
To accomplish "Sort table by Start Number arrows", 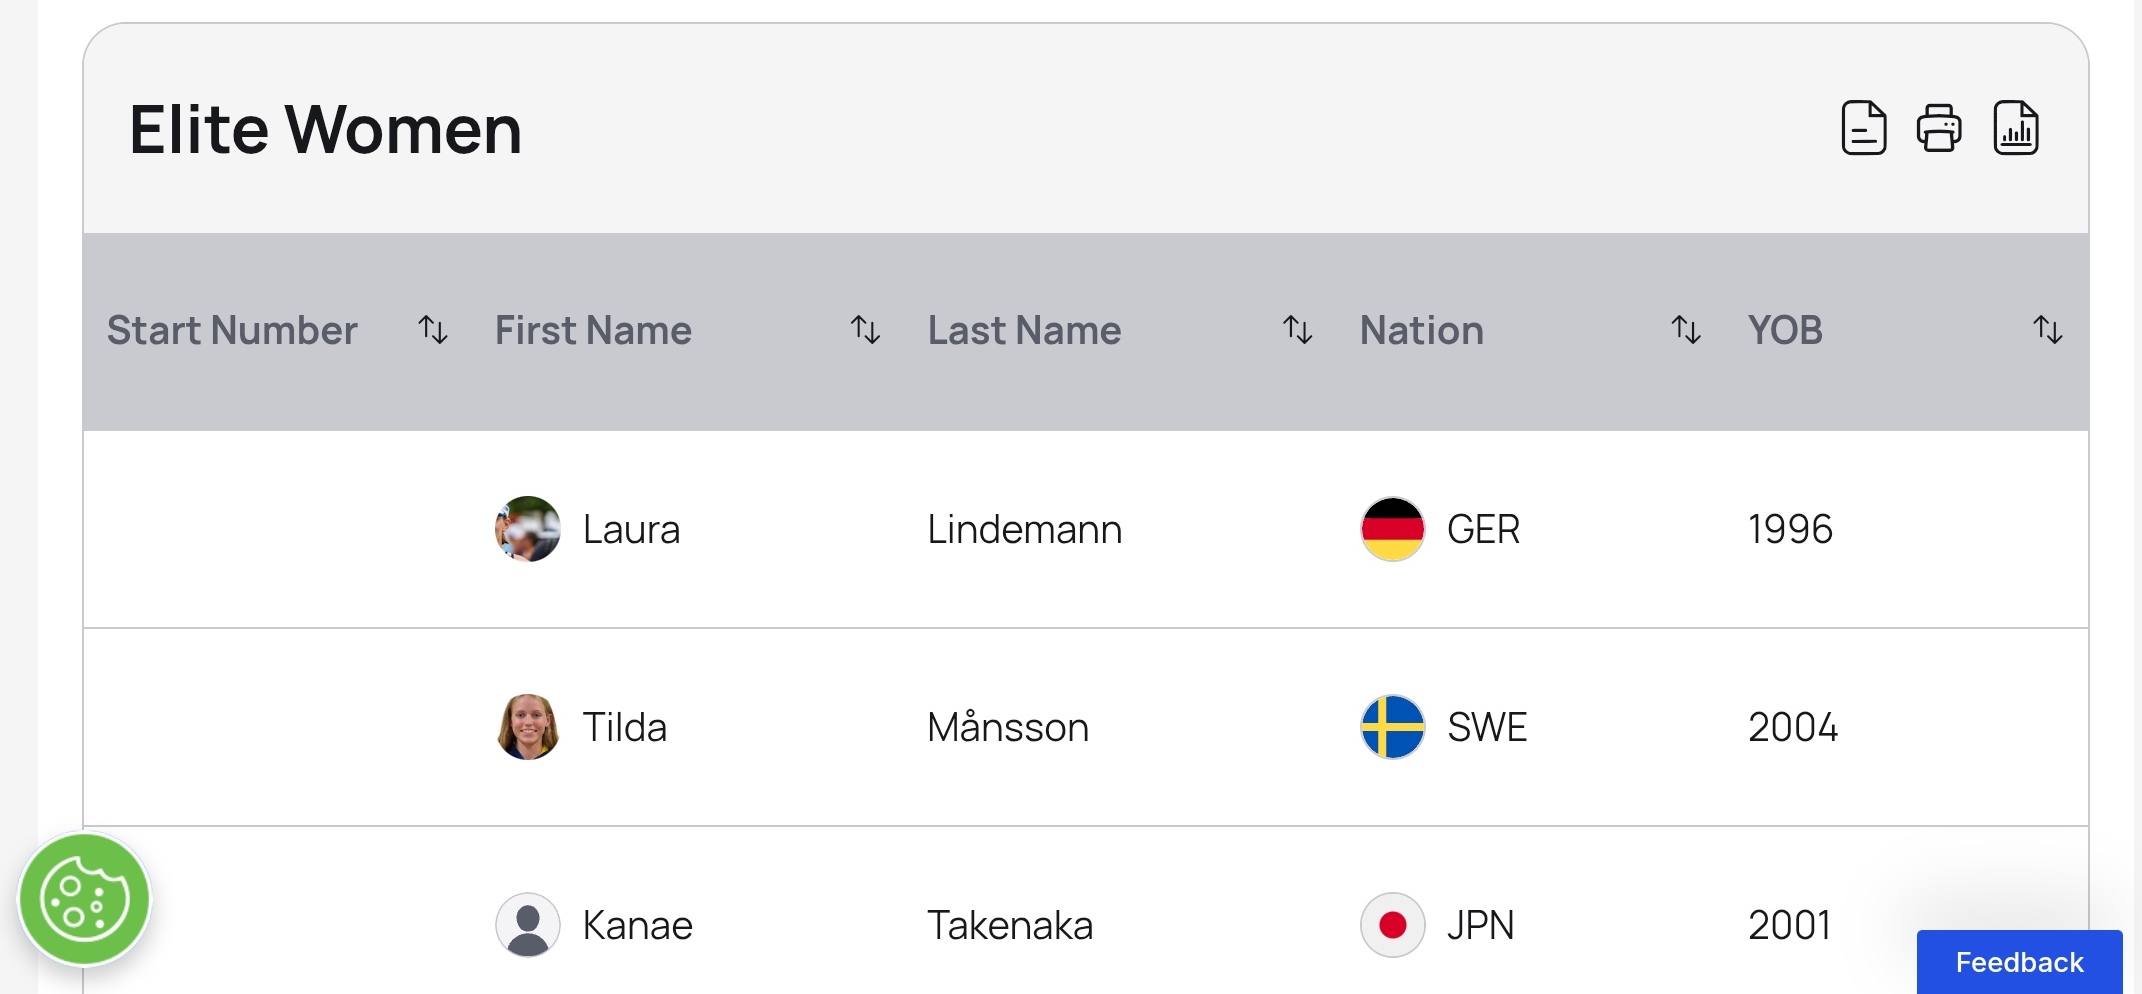I will tap(433, 330).
